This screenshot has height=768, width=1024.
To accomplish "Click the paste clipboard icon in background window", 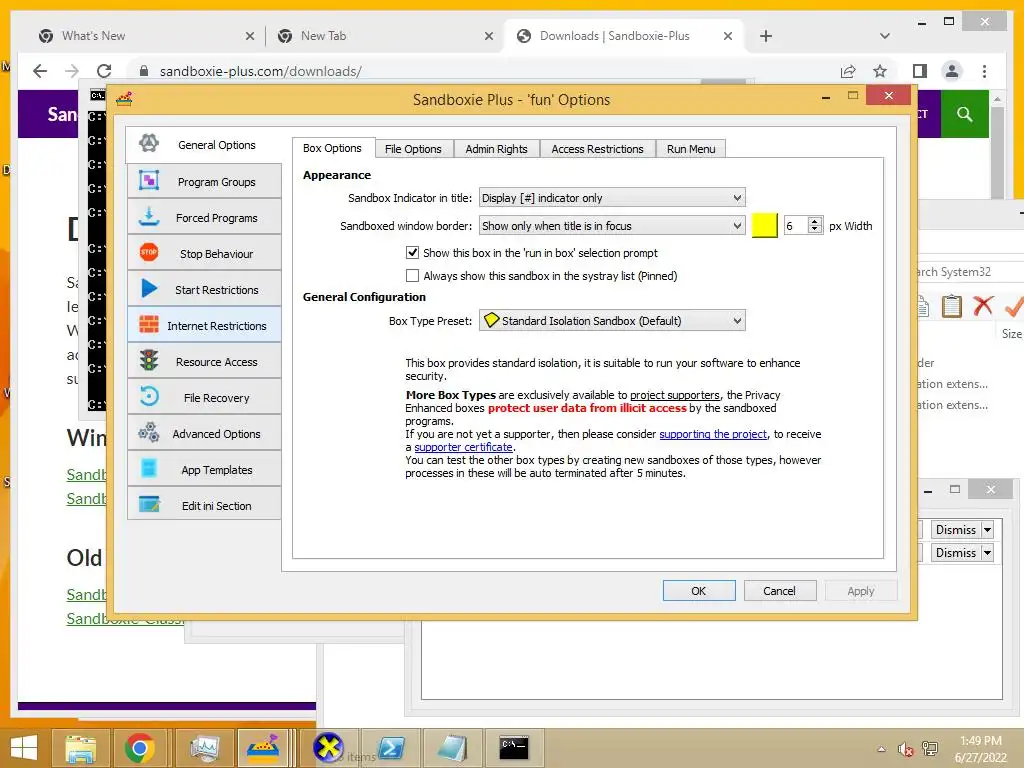I will coord(952,306).
